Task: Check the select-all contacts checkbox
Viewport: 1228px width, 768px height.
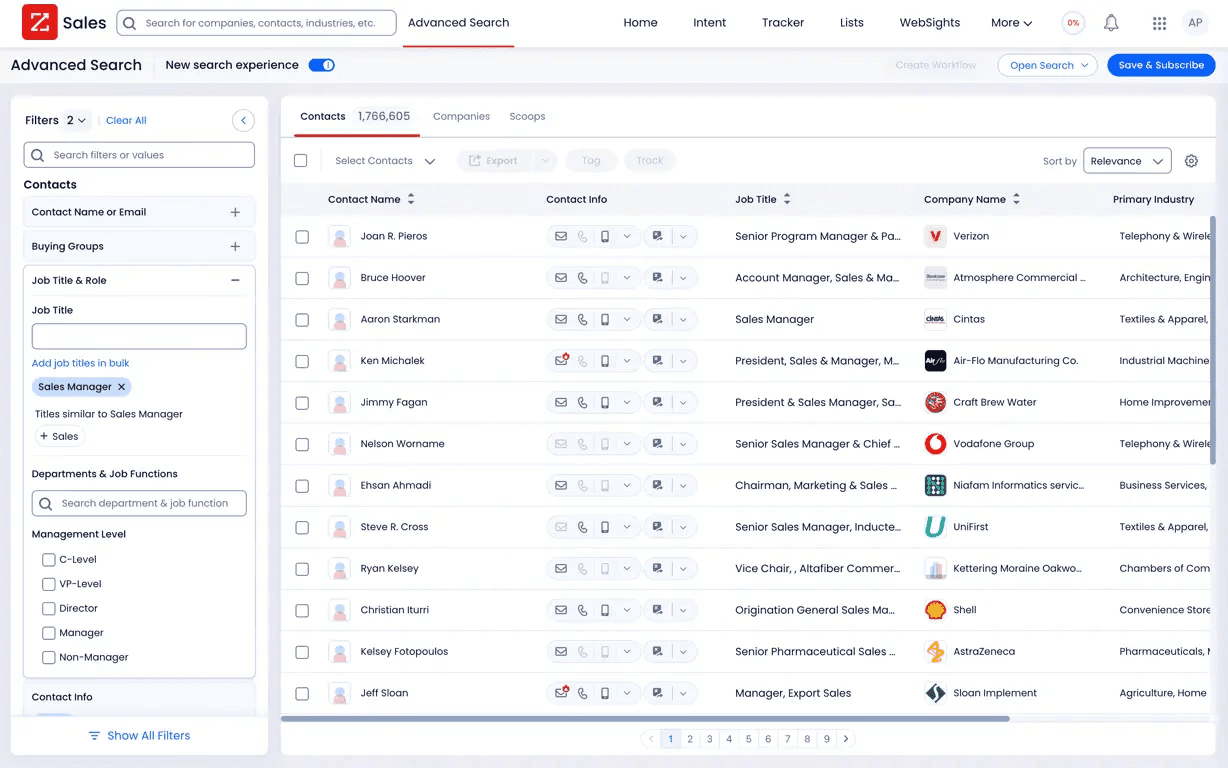Action: coord(301,161)
